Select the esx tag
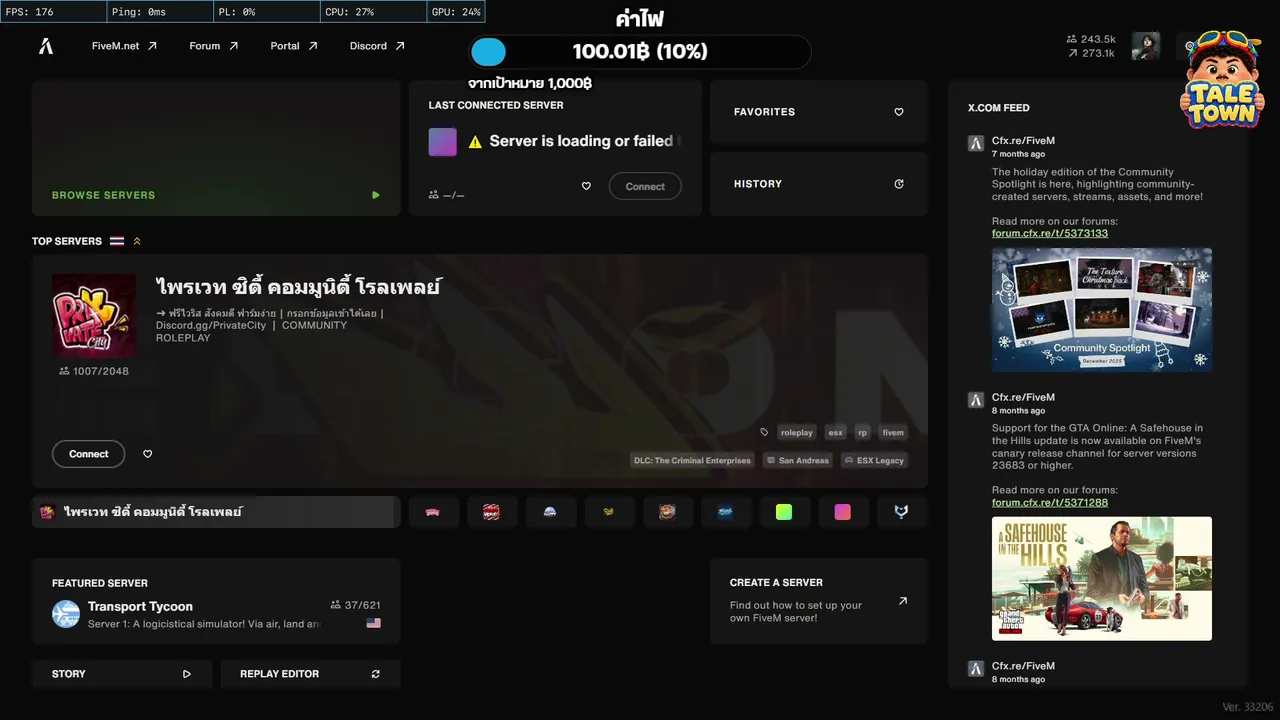 pos(835,433)
